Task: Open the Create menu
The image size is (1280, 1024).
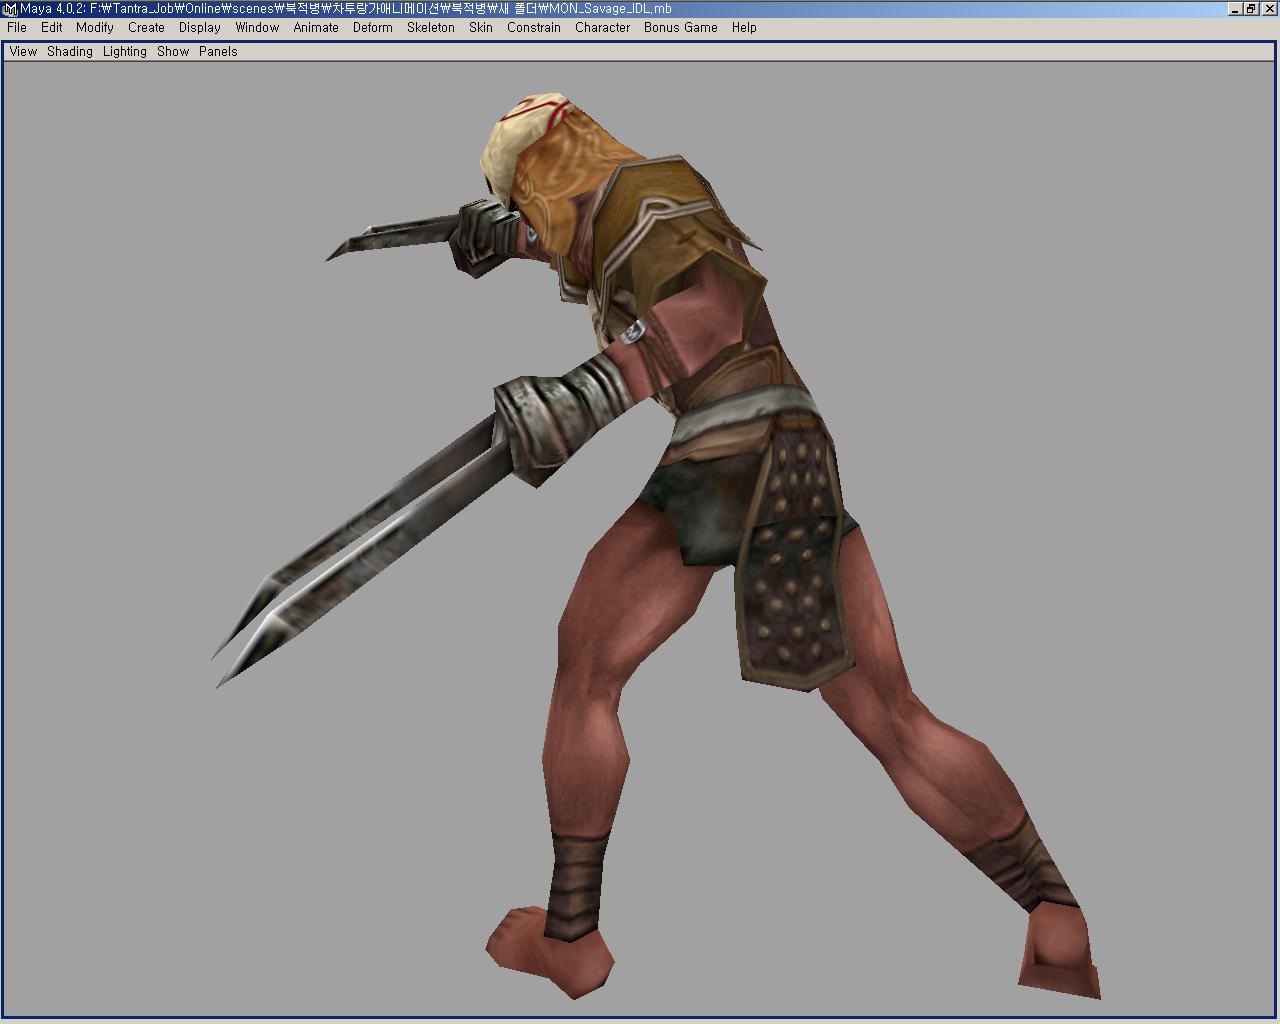Action: [x=146, y=28]
